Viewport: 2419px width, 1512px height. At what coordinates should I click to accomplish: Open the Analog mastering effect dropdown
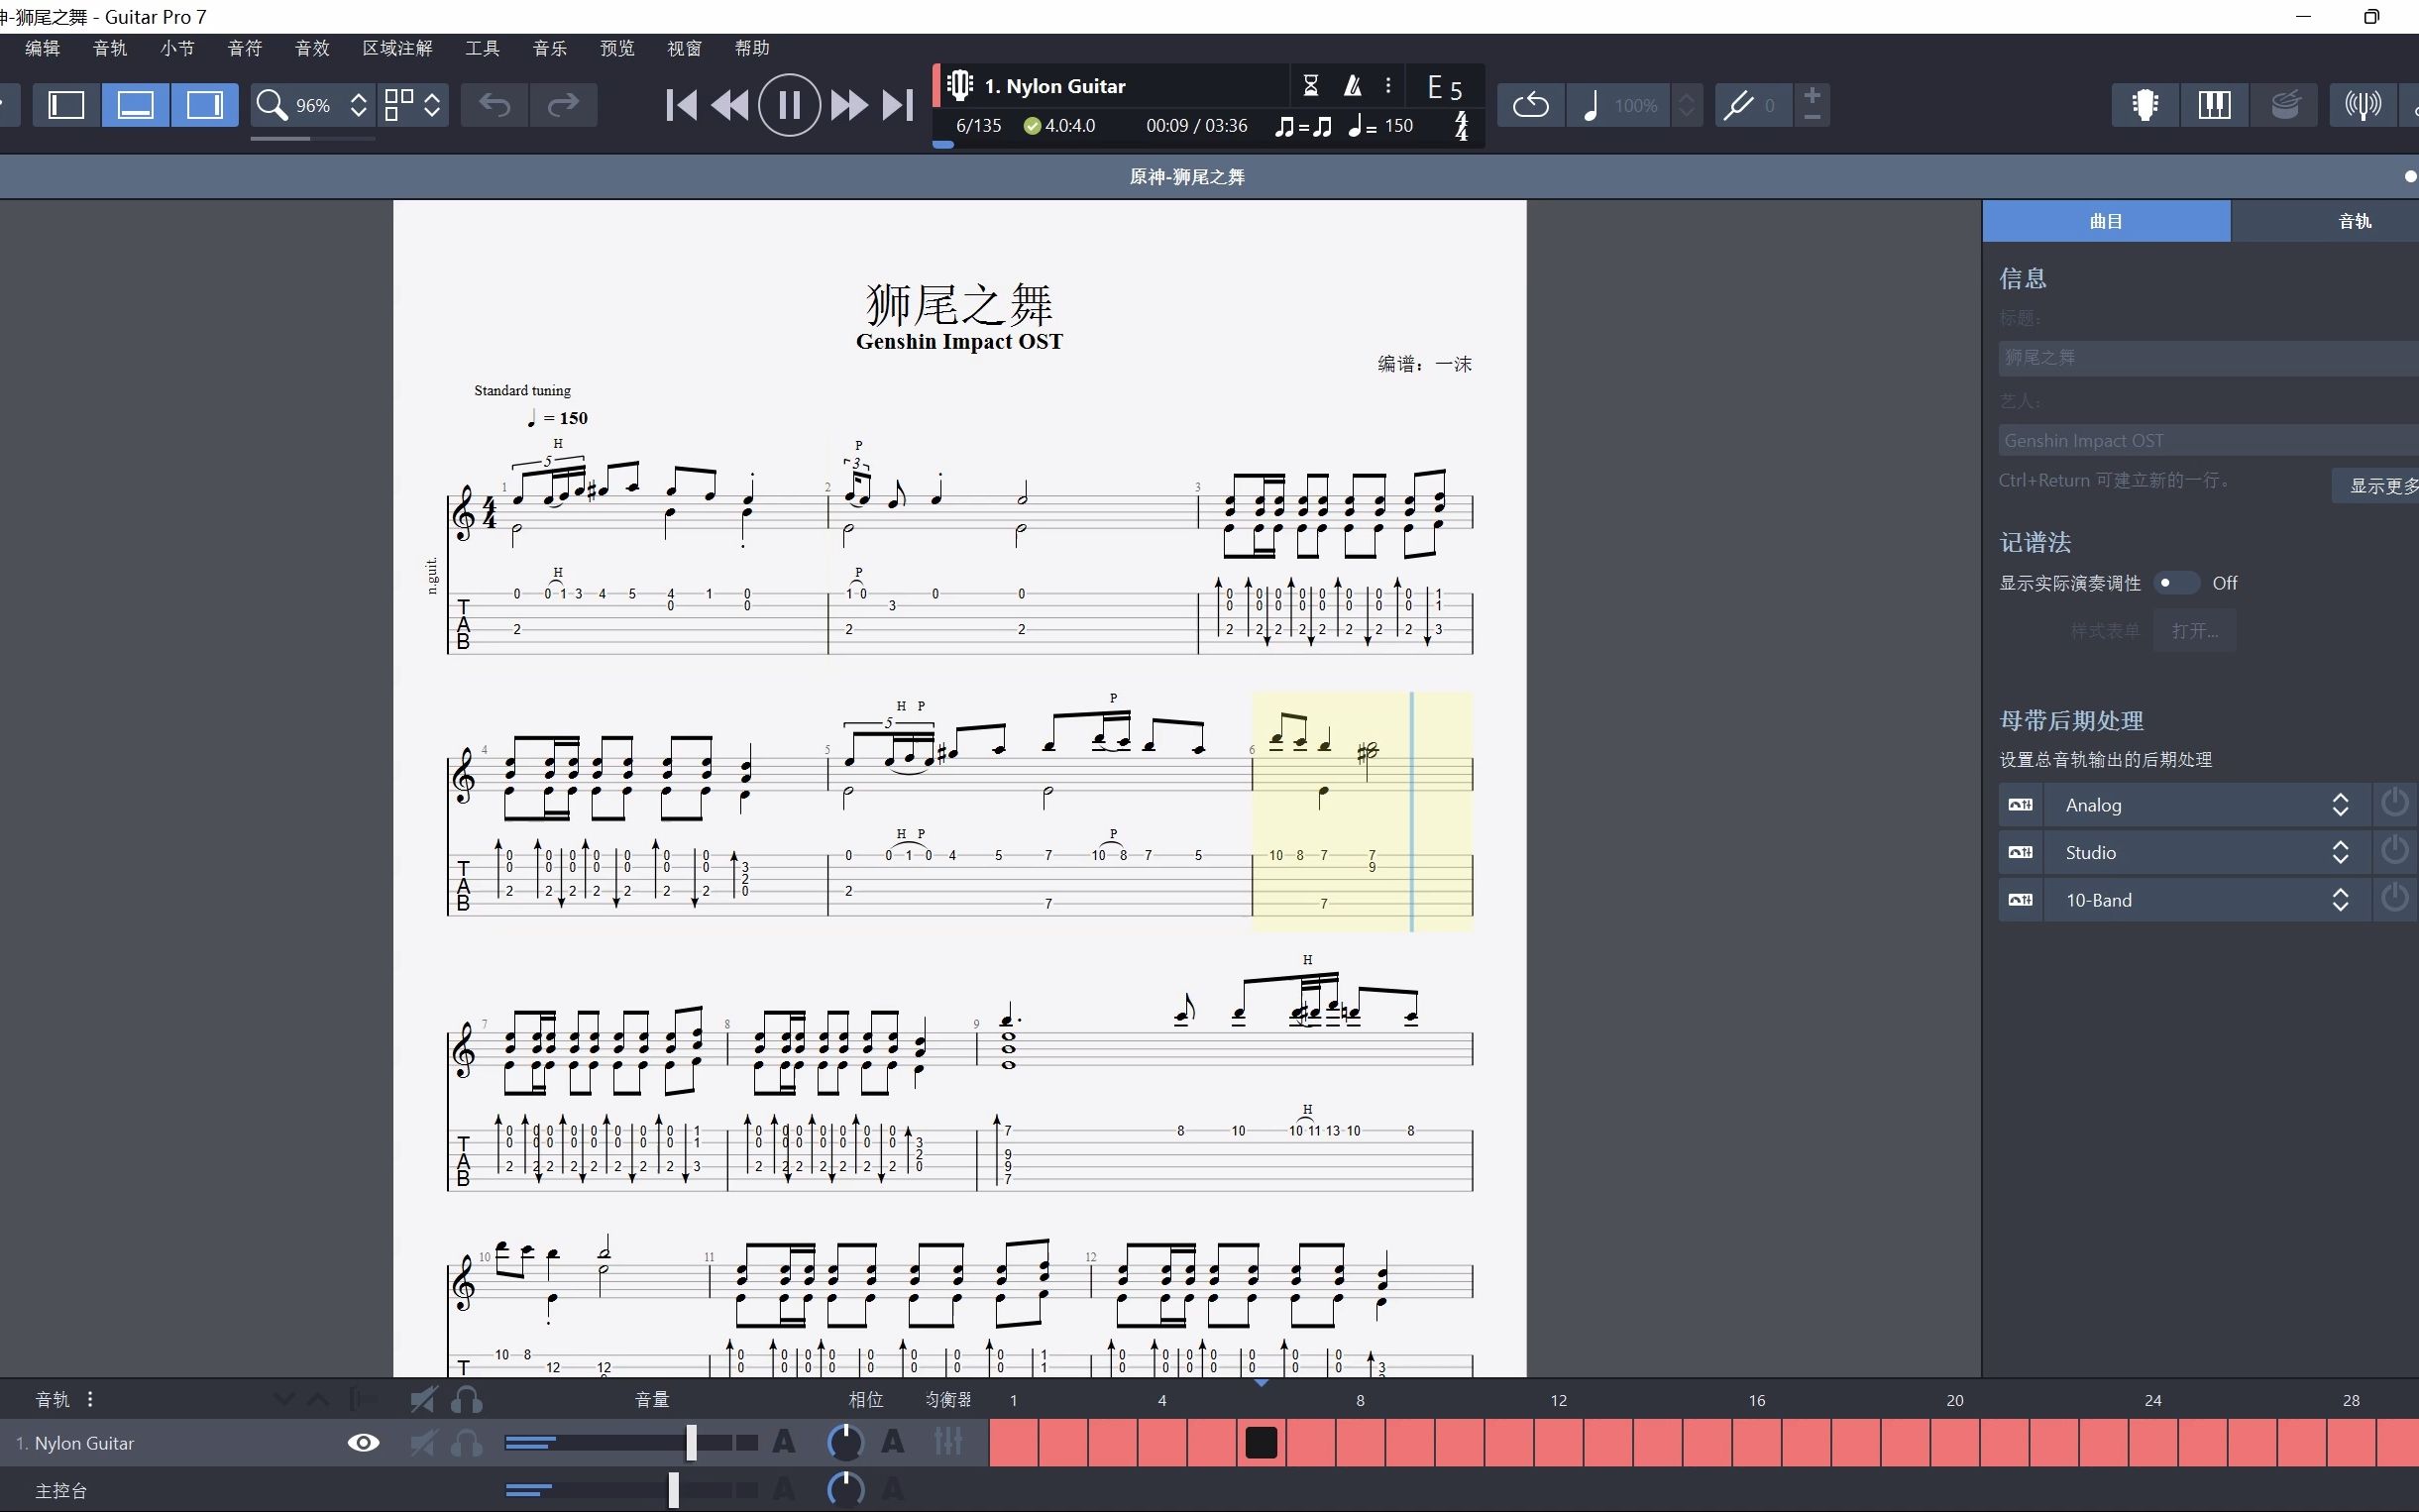(2206, 805)
